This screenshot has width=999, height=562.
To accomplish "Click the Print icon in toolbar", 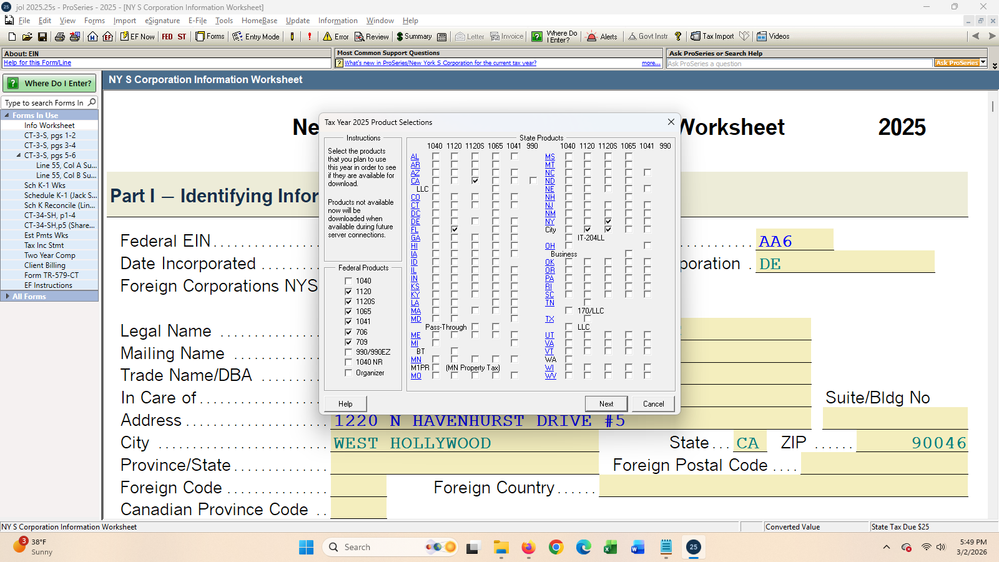I will (59, 36).
